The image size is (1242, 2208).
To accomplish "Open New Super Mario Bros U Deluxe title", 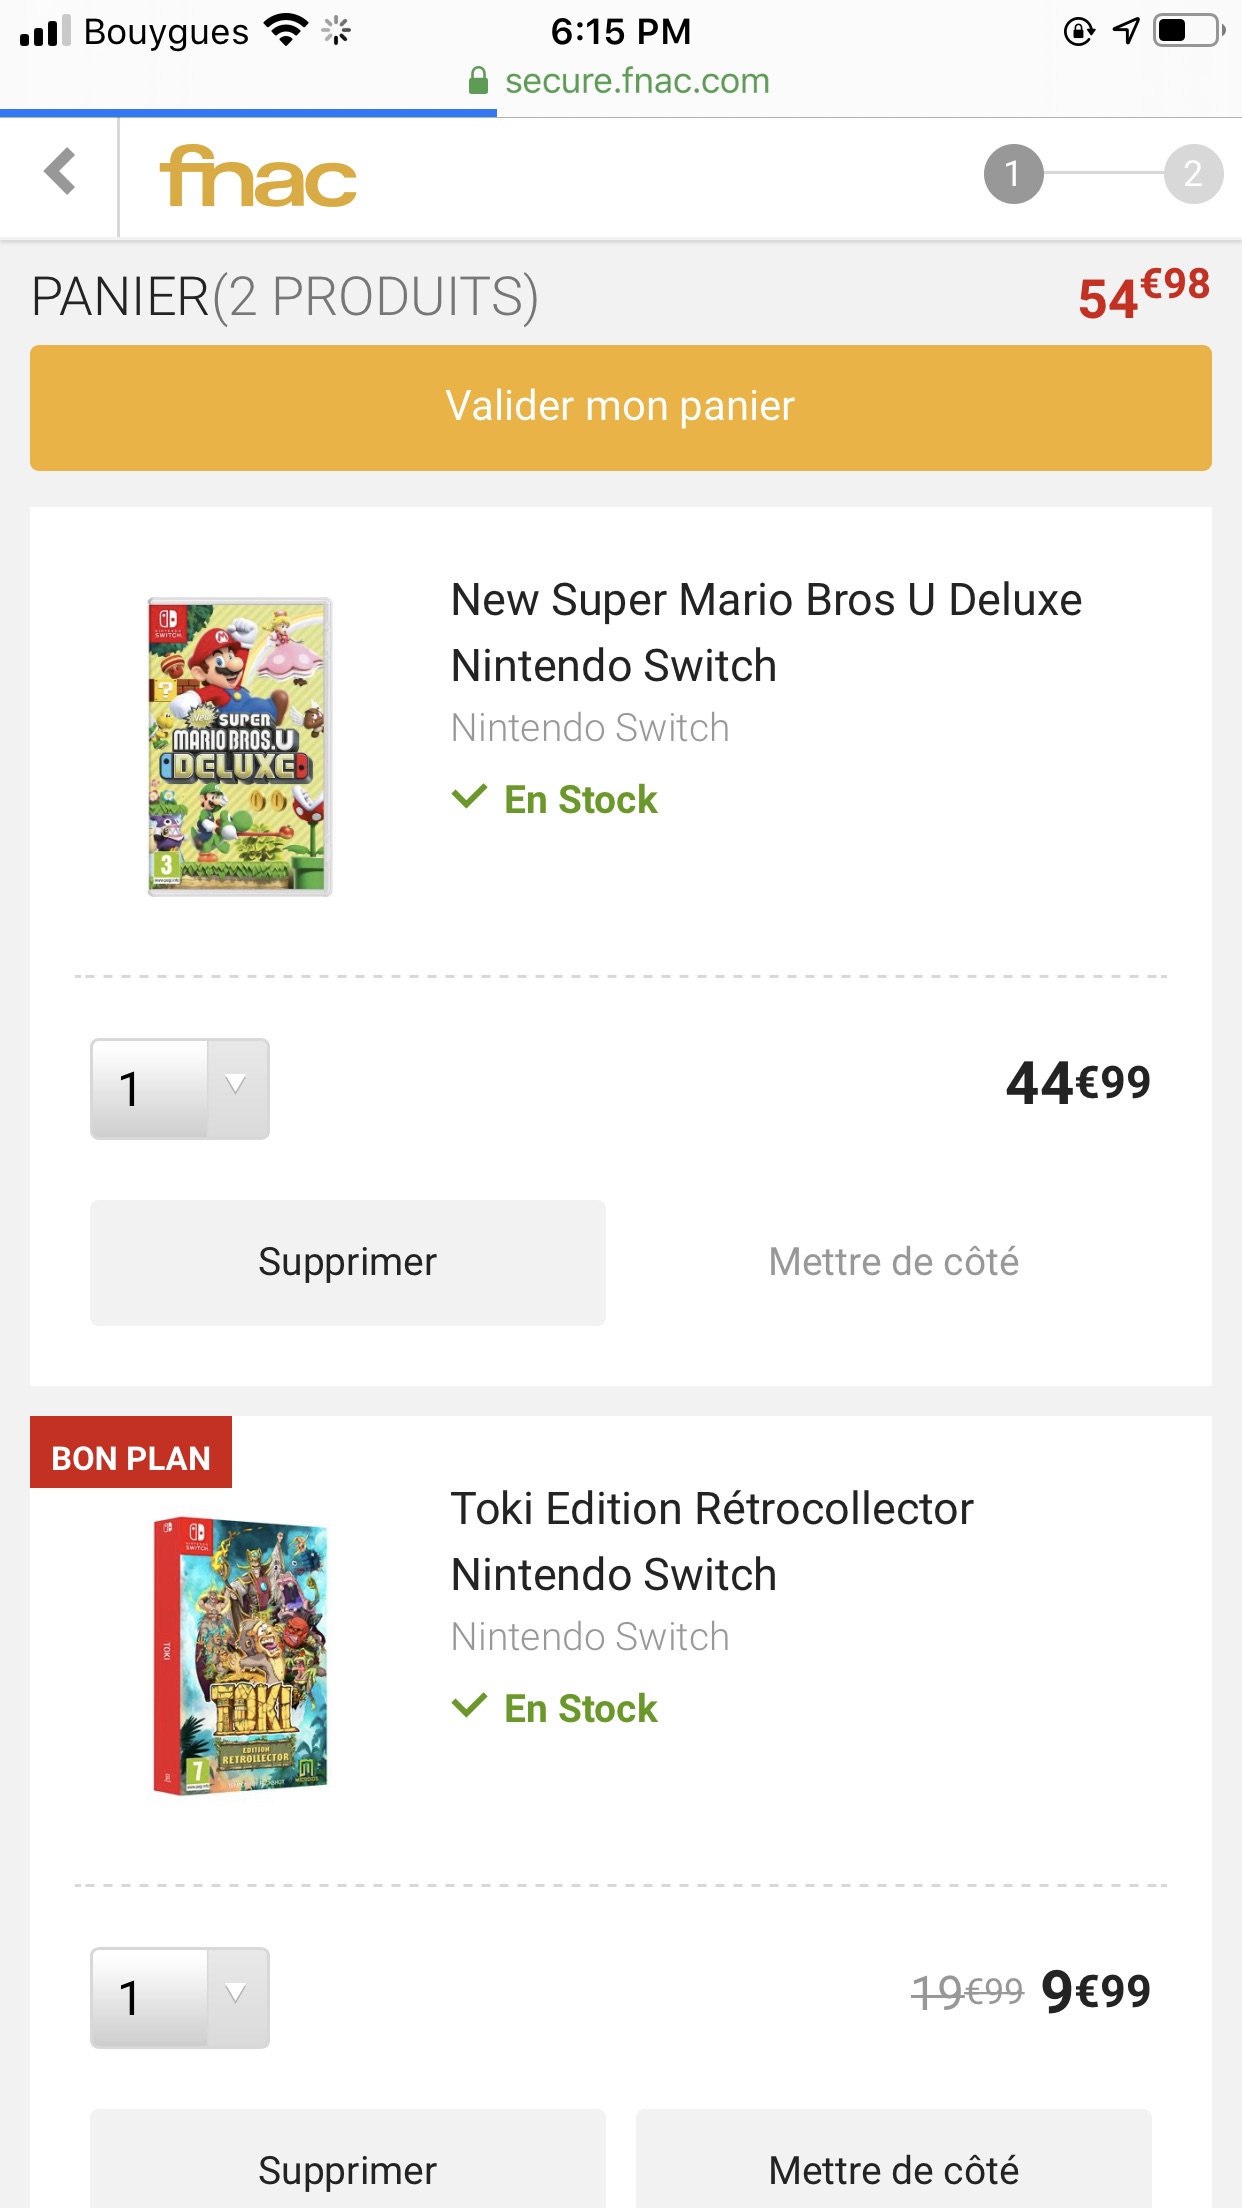I will (x=766, y=632).
